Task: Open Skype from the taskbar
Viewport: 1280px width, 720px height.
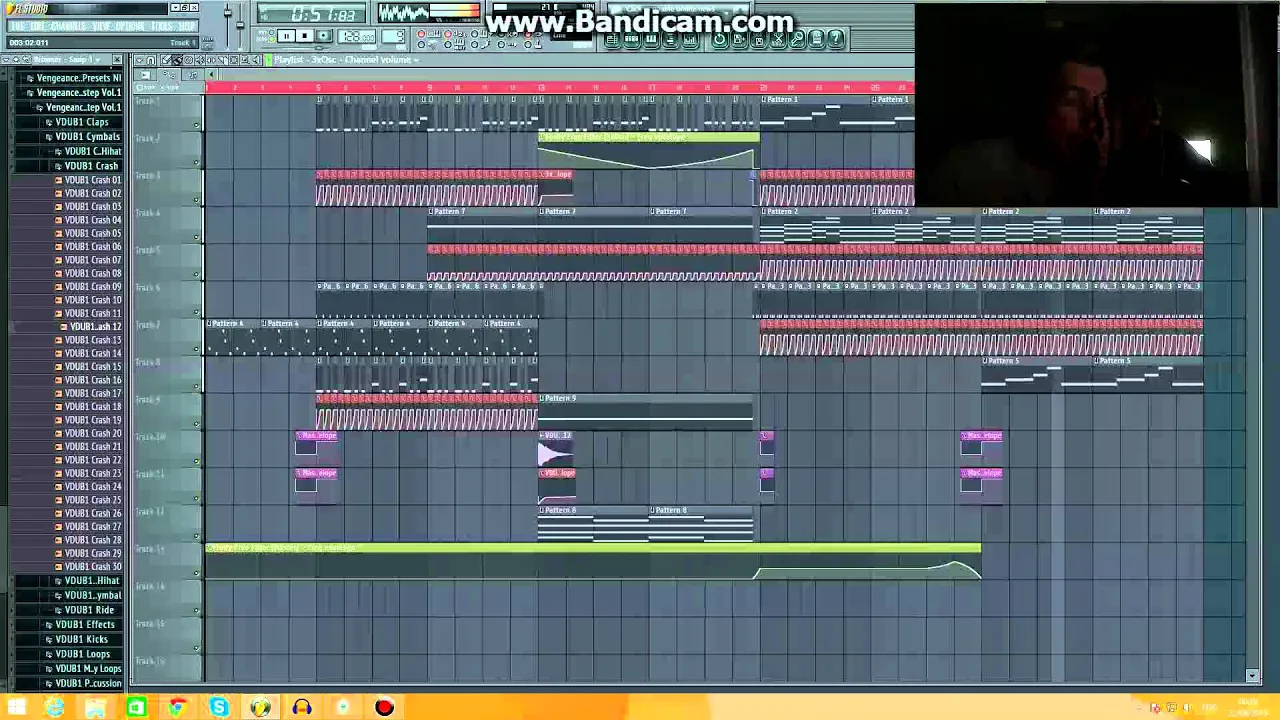Action: click(219, 708)
